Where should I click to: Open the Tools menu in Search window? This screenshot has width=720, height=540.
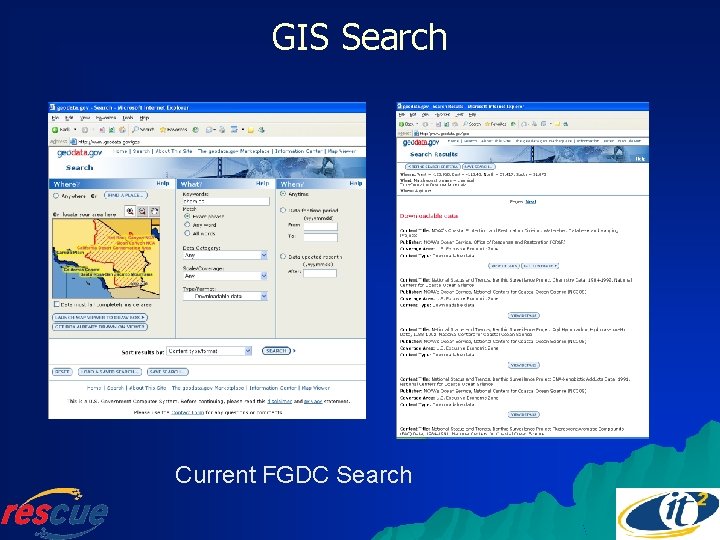coord(128,118)
